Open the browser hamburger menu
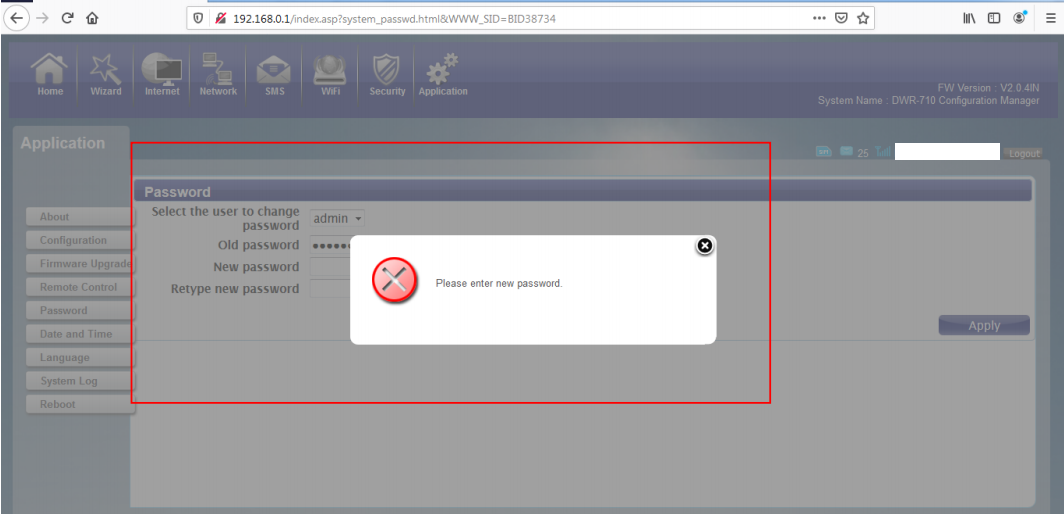Viewport: 1064px width, 514px height. 1050,18
